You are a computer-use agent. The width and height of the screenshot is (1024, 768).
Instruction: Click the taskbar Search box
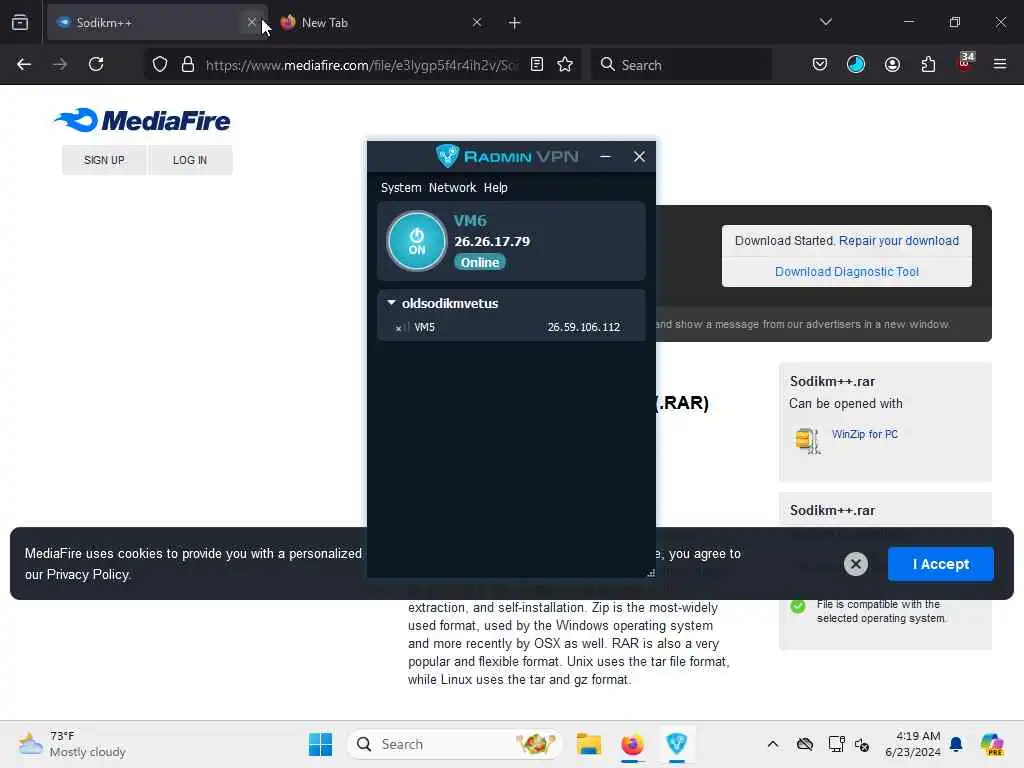(455, 744)
